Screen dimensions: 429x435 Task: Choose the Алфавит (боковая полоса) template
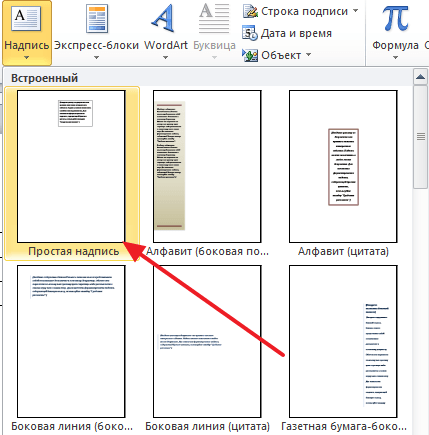207,166
